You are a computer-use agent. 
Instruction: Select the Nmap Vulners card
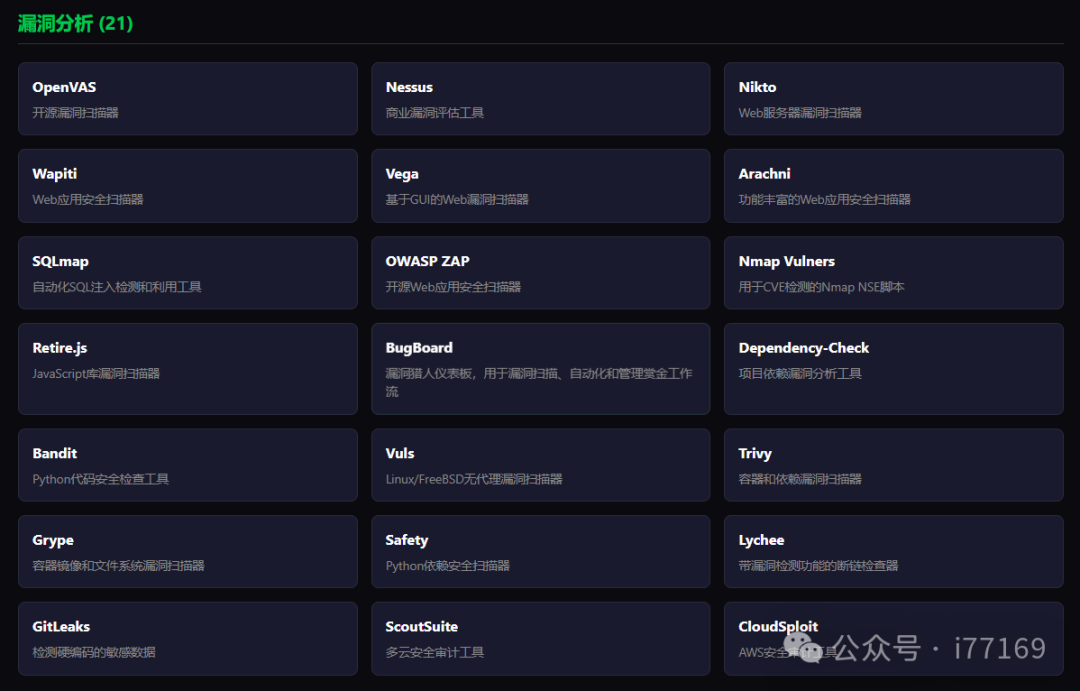[893, 273]
